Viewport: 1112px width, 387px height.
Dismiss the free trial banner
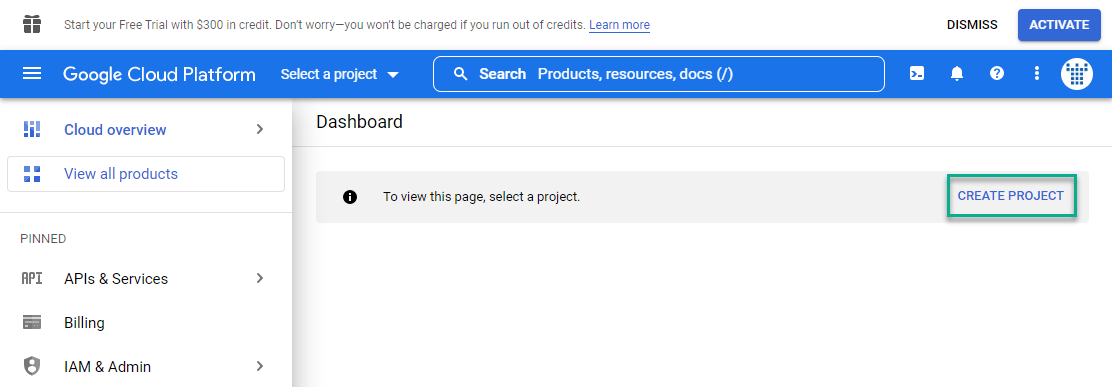click(972, 25)
